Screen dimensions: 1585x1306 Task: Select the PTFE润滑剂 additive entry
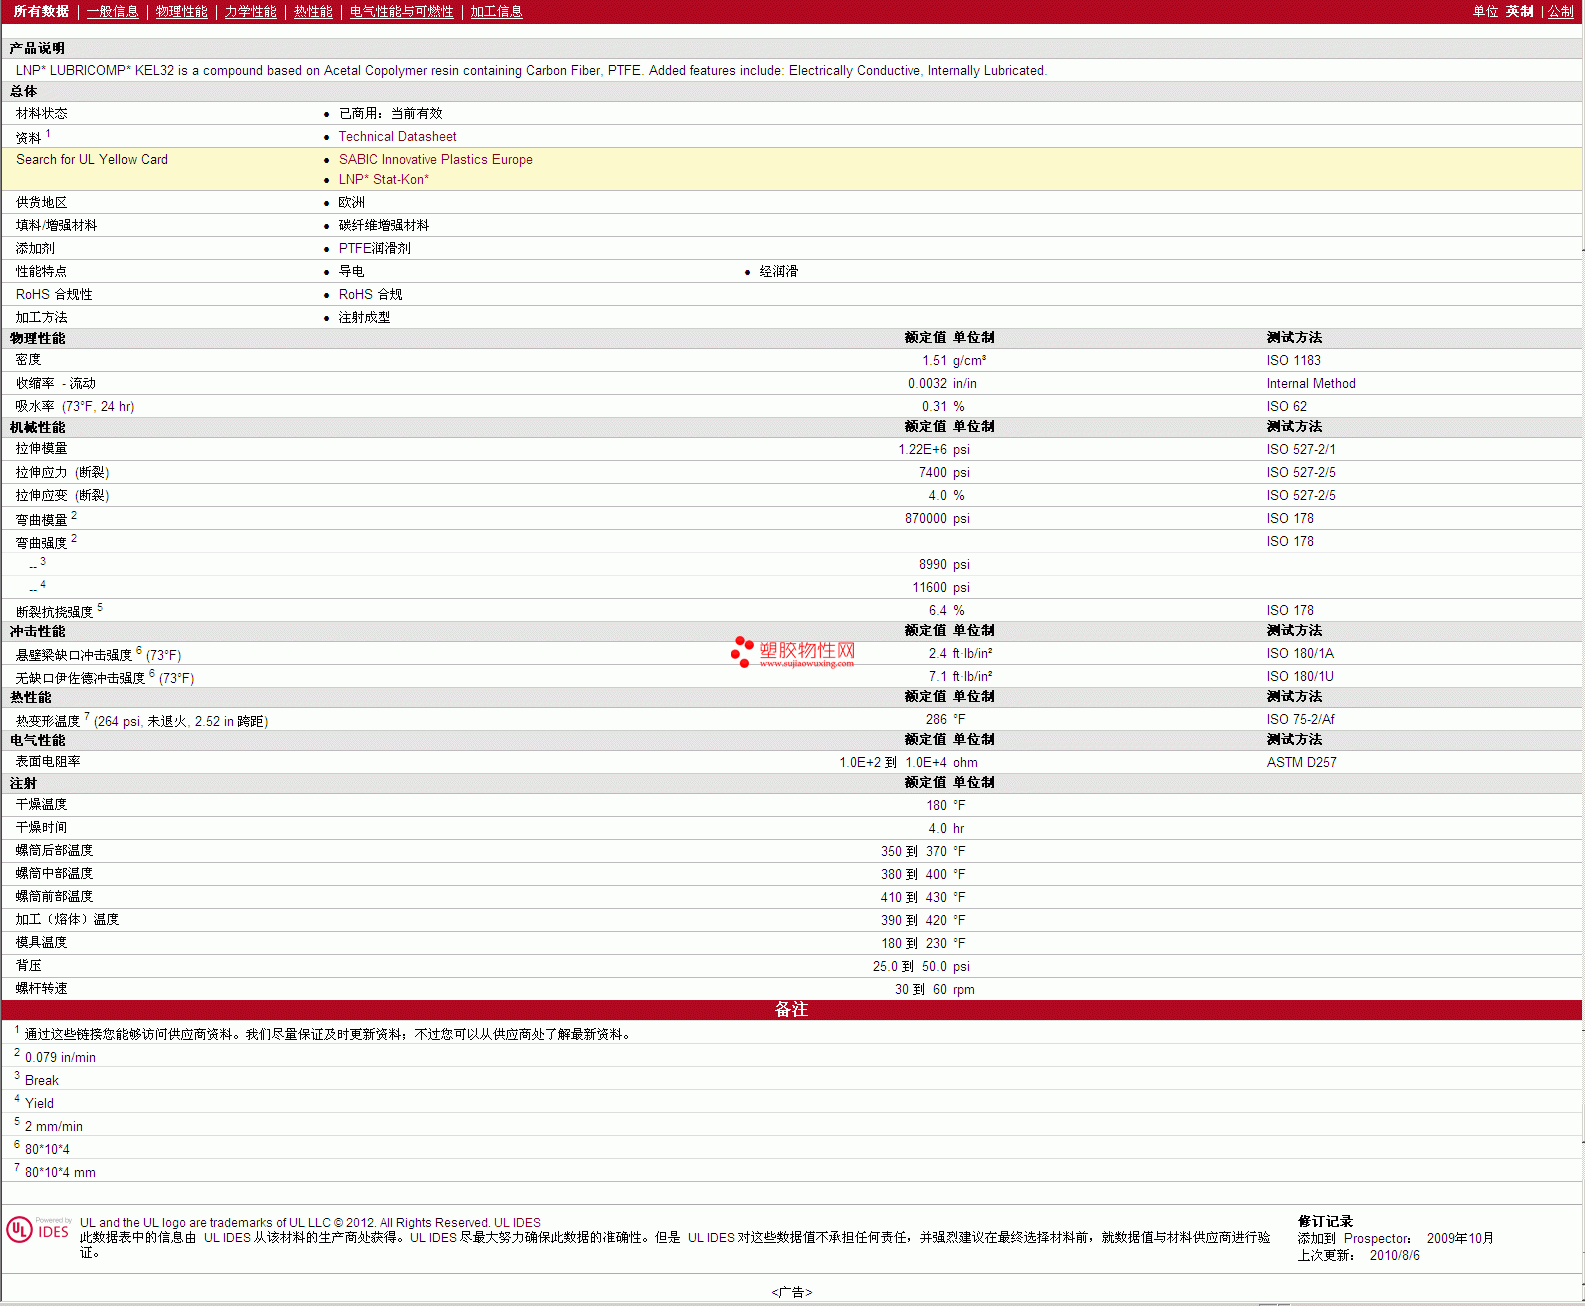pyautogui.click(x=374, y=248)
